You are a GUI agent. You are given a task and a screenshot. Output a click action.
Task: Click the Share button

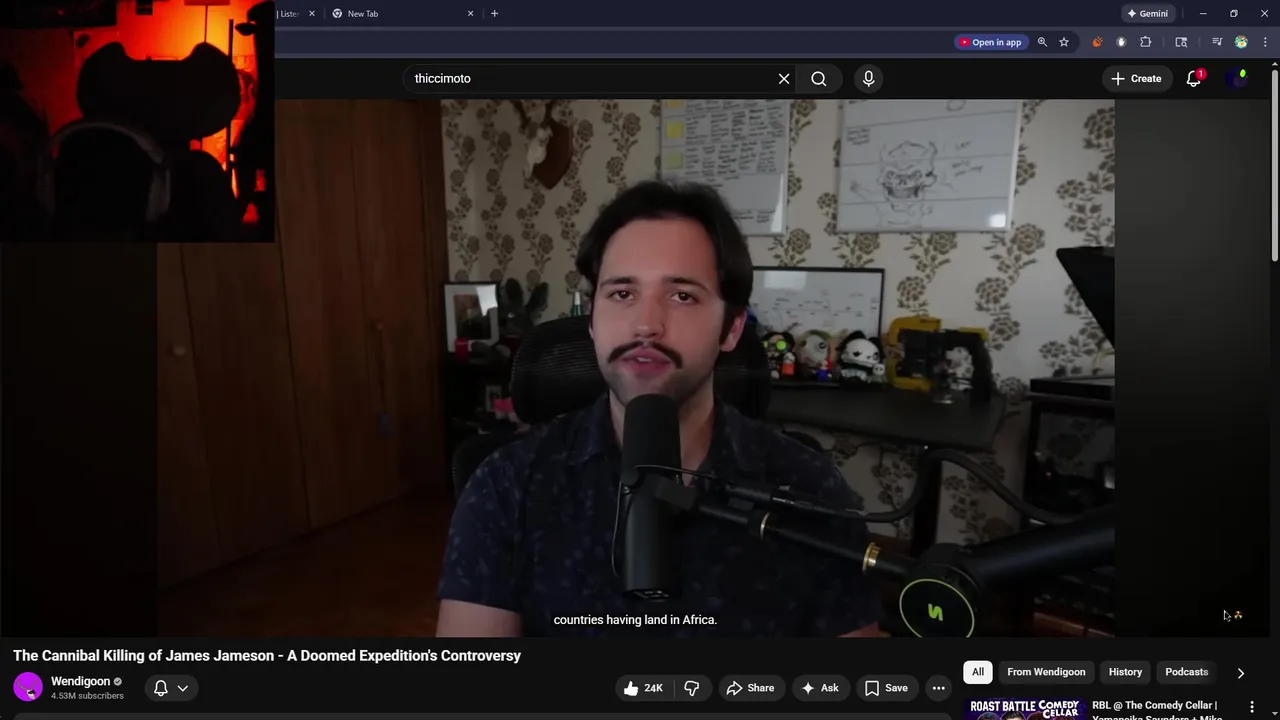750,688
